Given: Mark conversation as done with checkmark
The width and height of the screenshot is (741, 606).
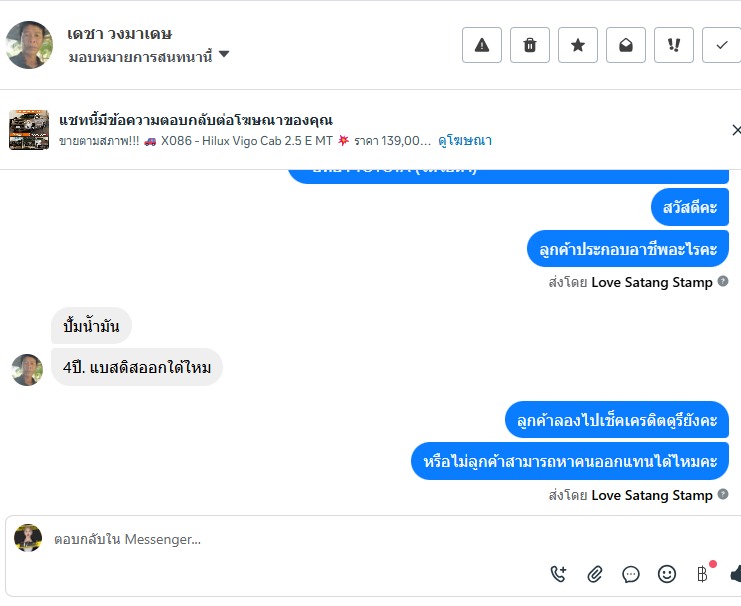Looking at the screenshot, I should click(721, 45).
